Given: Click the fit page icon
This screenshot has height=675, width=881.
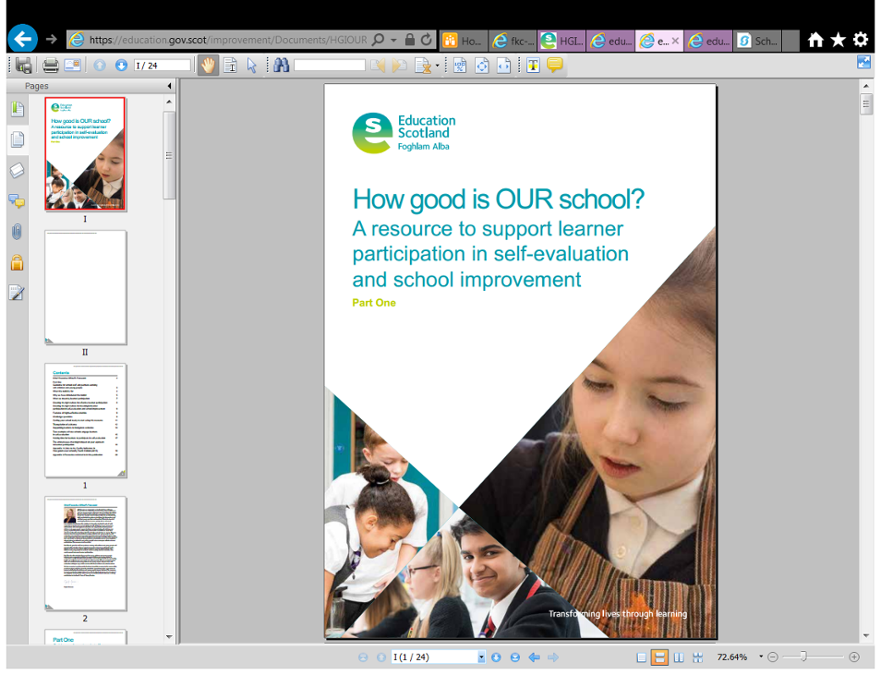Looking at the screenshot, I should tap(482, 66).
